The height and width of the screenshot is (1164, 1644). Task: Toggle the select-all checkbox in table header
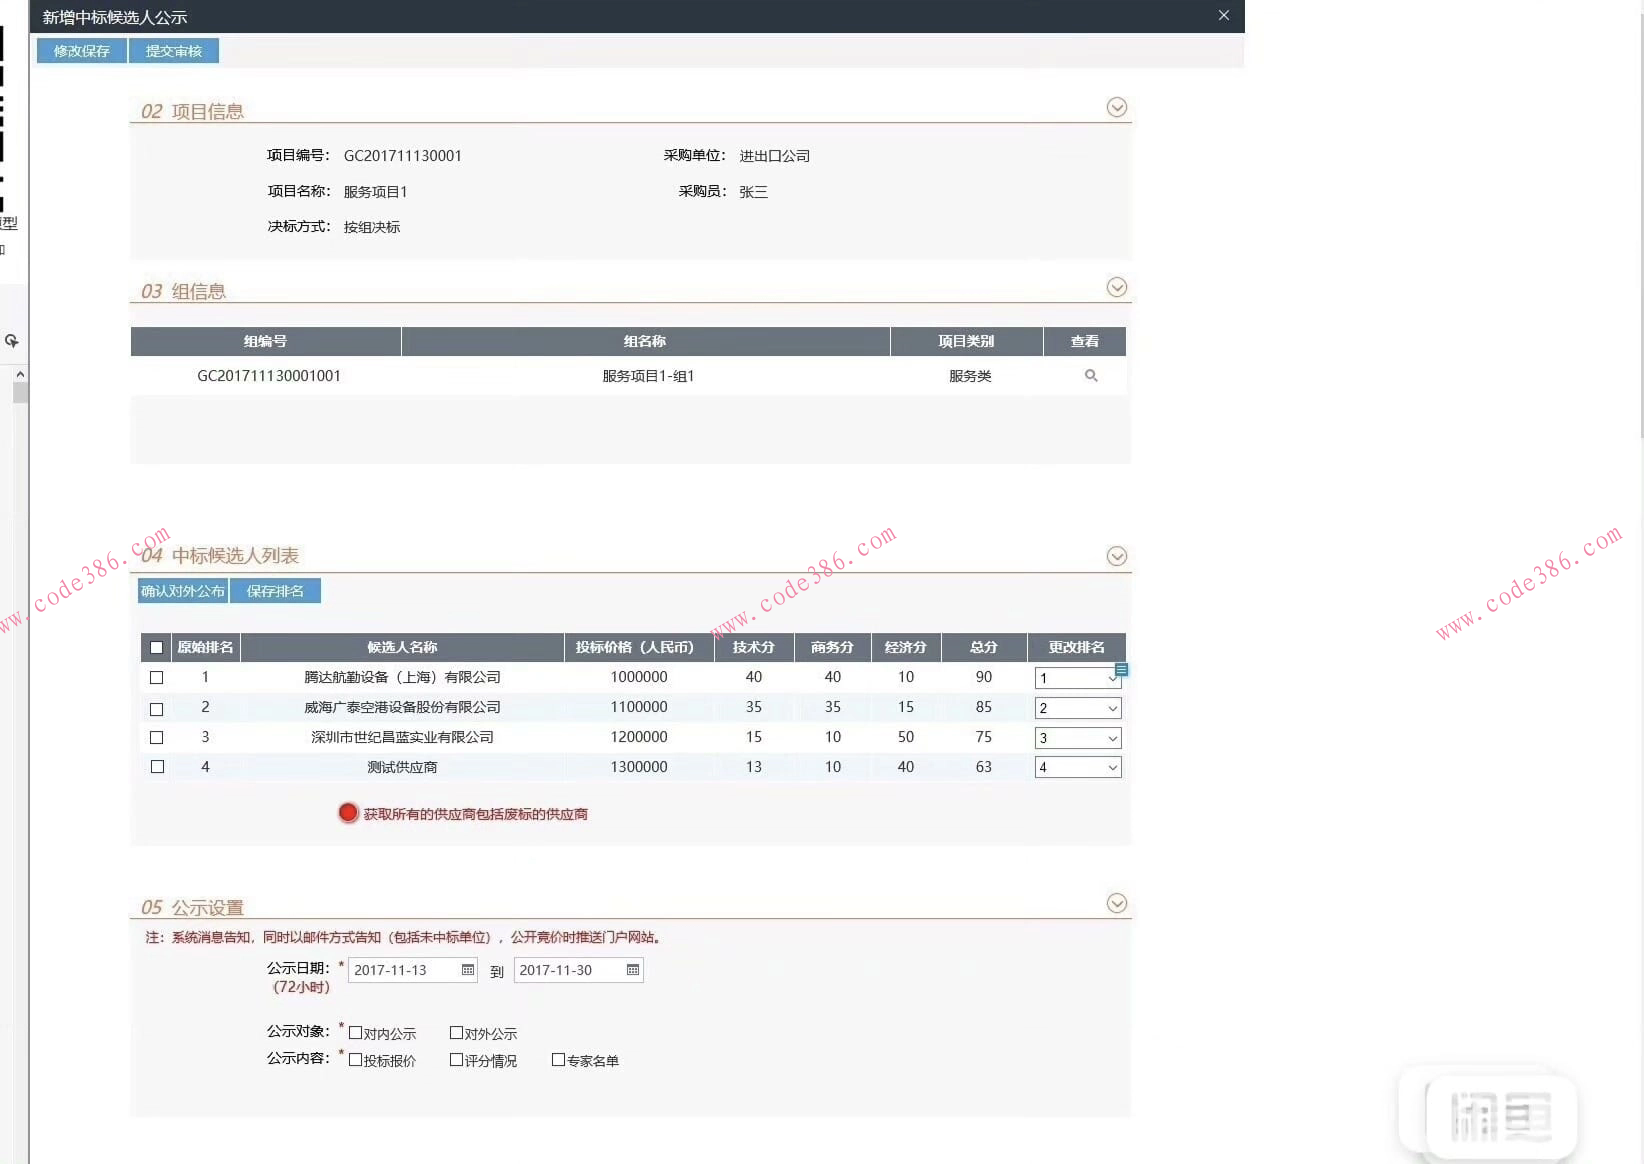coord(156,647)
